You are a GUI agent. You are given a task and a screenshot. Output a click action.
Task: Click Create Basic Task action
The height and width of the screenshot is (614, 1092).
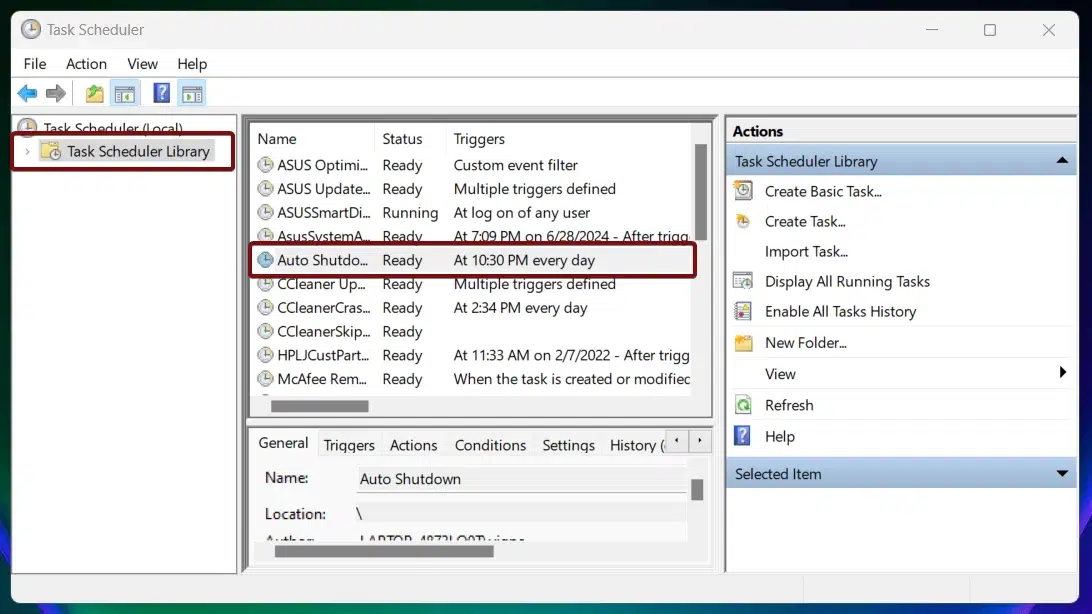[x=823, y=191]
